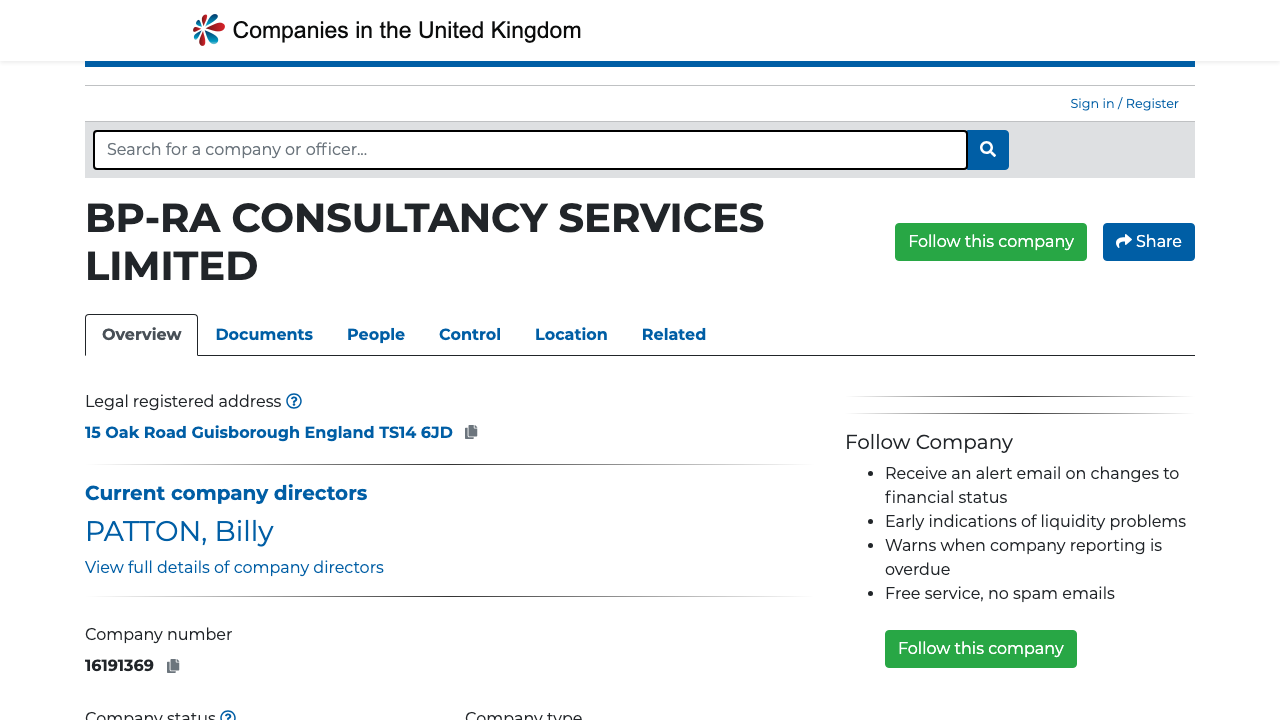Switch to the Documents tab
The image size is (1280, 720).
click(x=264, y=334)
